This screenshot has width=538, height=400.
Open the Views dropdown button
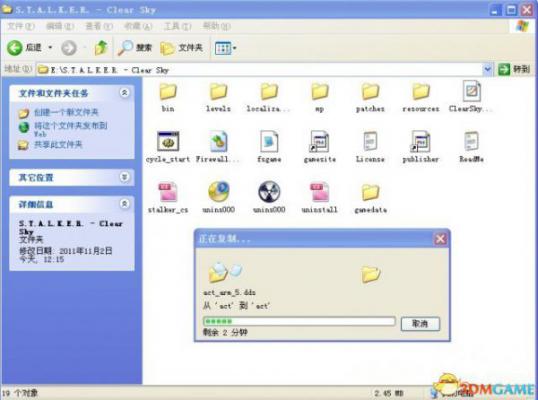coord(225,48)
